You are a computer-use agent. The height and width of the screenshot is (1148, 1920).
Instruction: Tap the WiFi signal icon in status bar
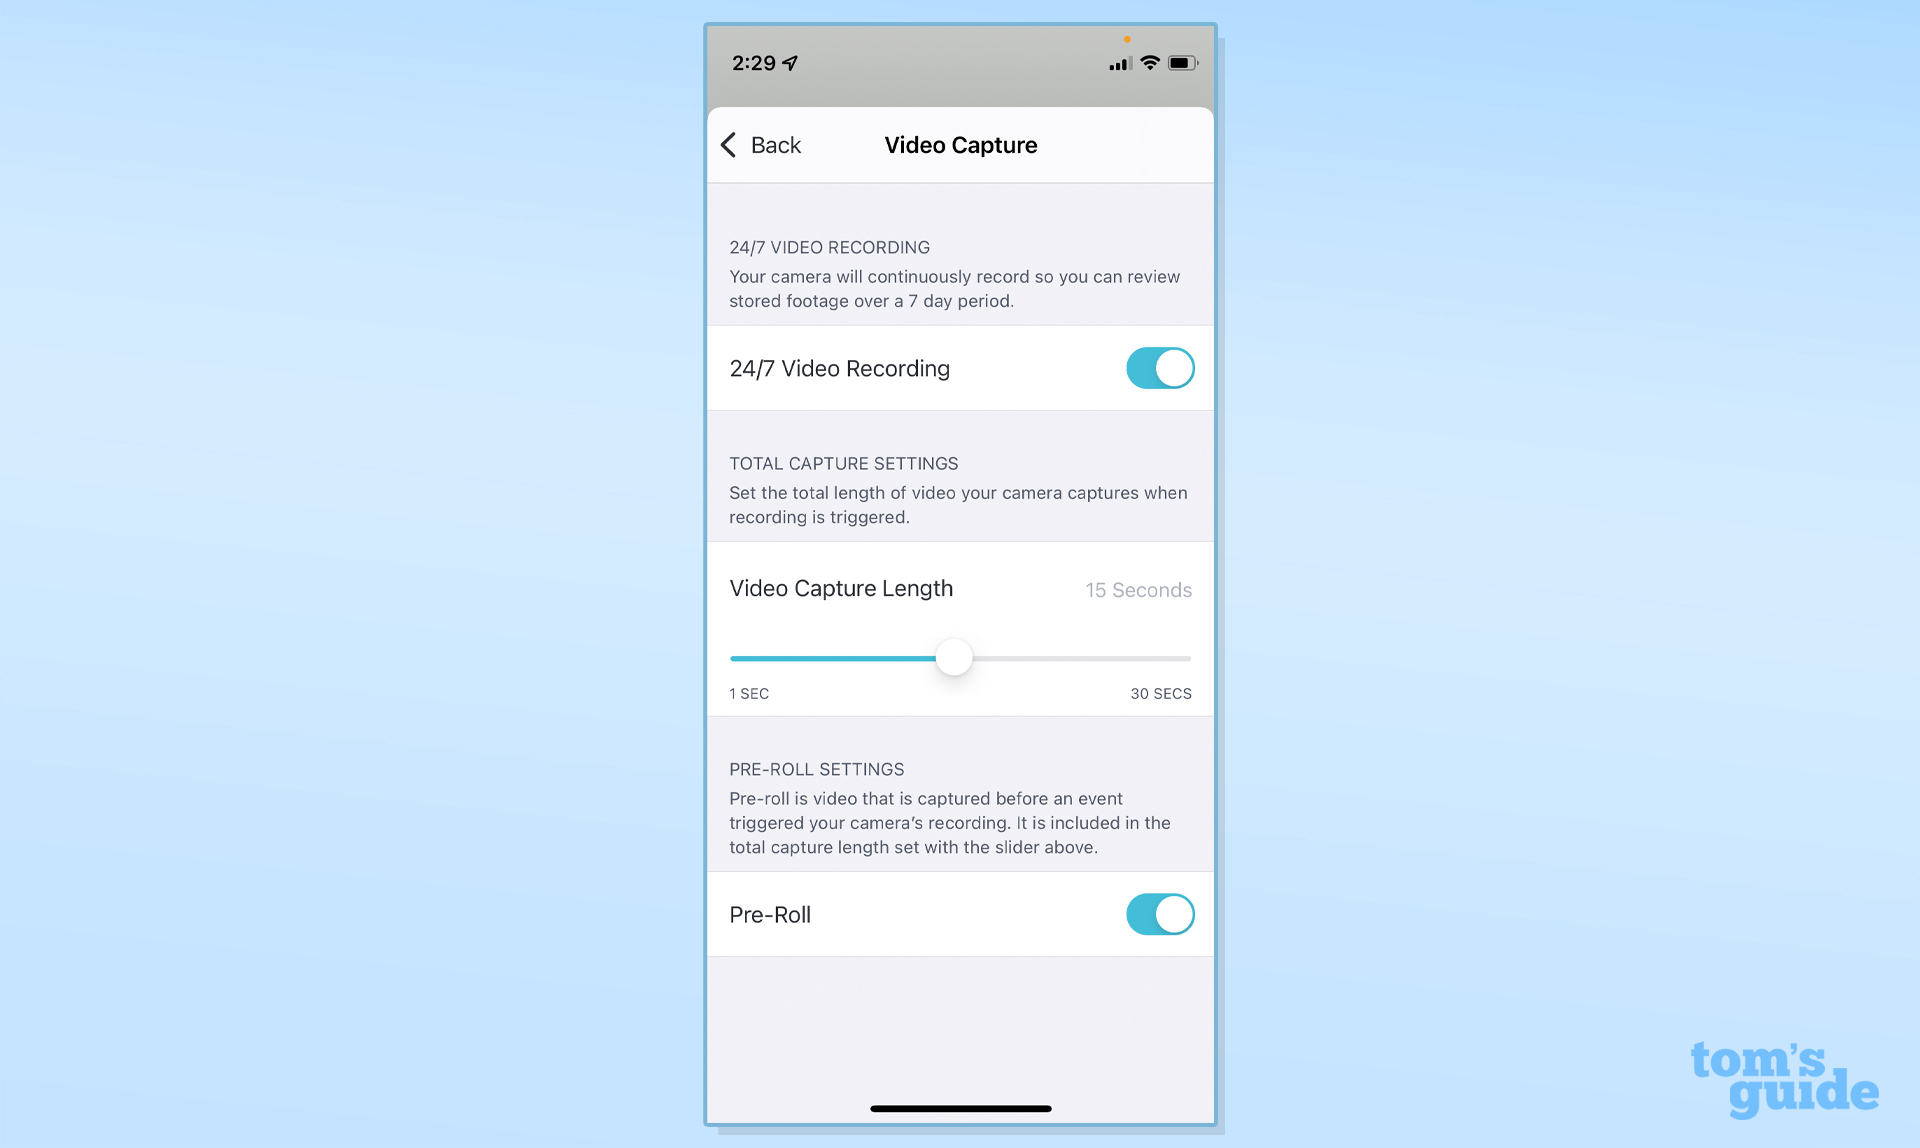1148,64
